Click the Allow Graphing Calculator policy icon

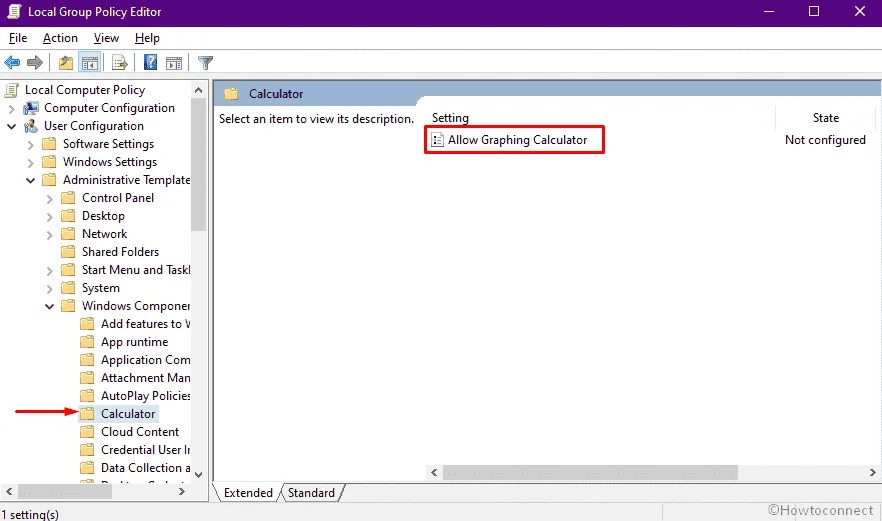(437, 140)
